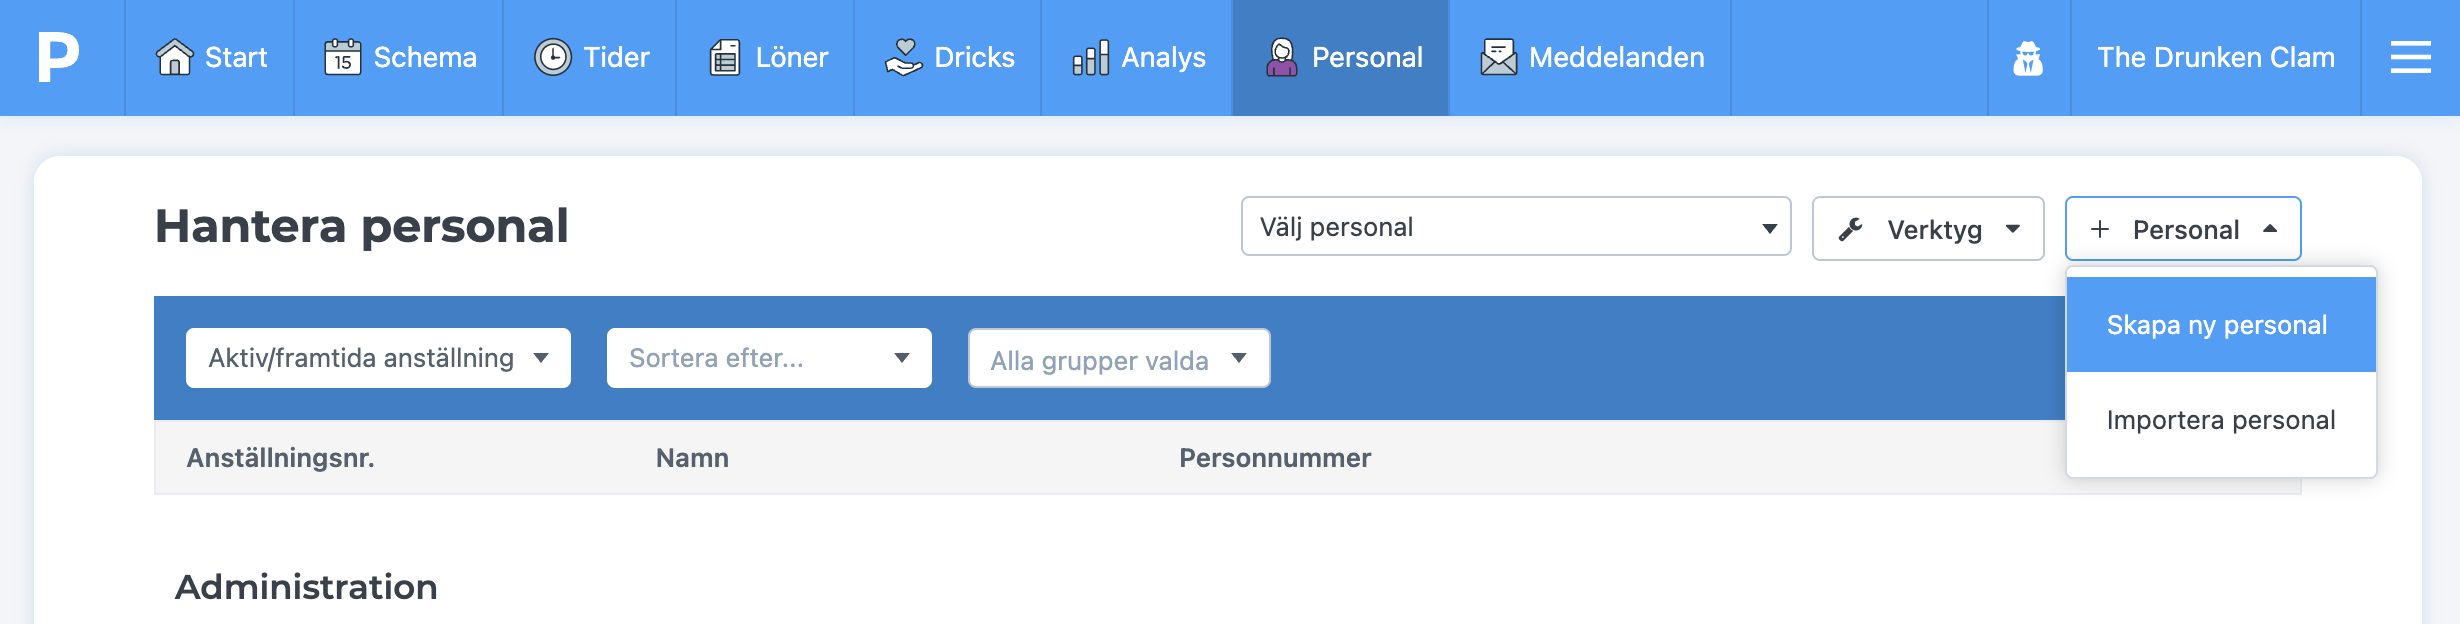Click The Drunken Clam account

click(x=2216, y=57)
